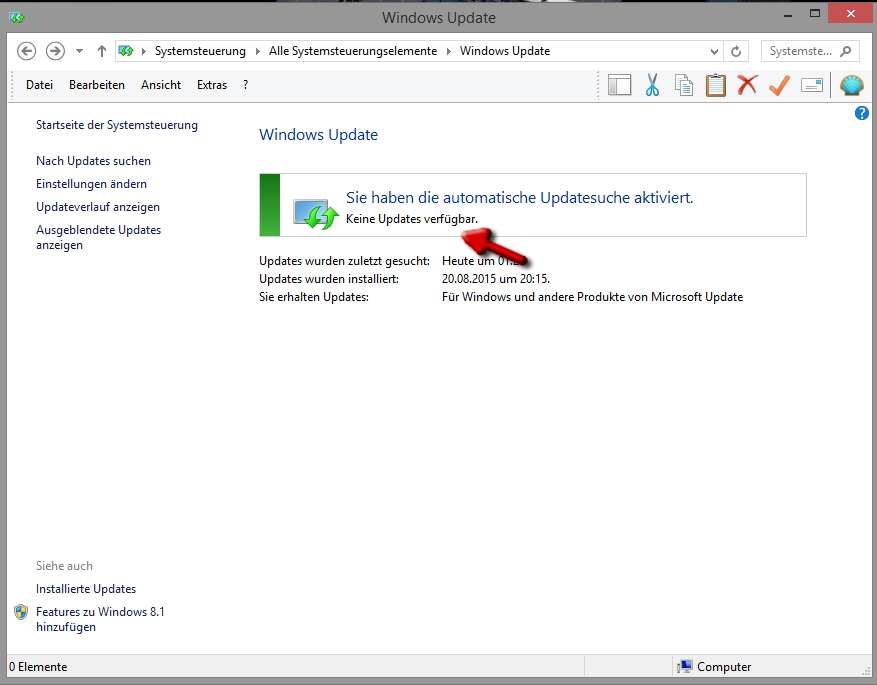Viewport: 877px width, 685px height.
Task: Expand chevron after Systemsteuerung breadcrumb
Action: 257,51
